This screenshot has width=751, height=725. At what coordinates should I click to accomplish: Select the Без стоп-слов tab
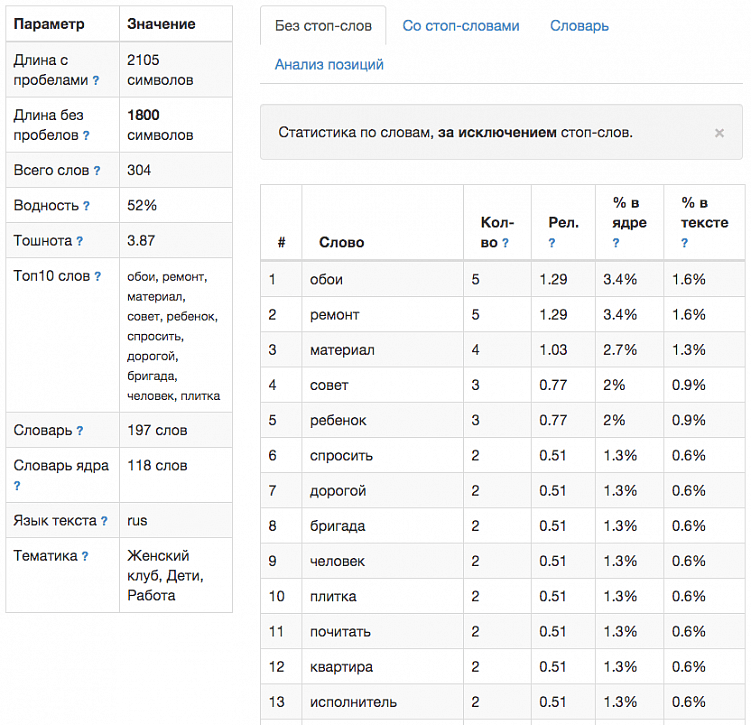coord(322,26)
